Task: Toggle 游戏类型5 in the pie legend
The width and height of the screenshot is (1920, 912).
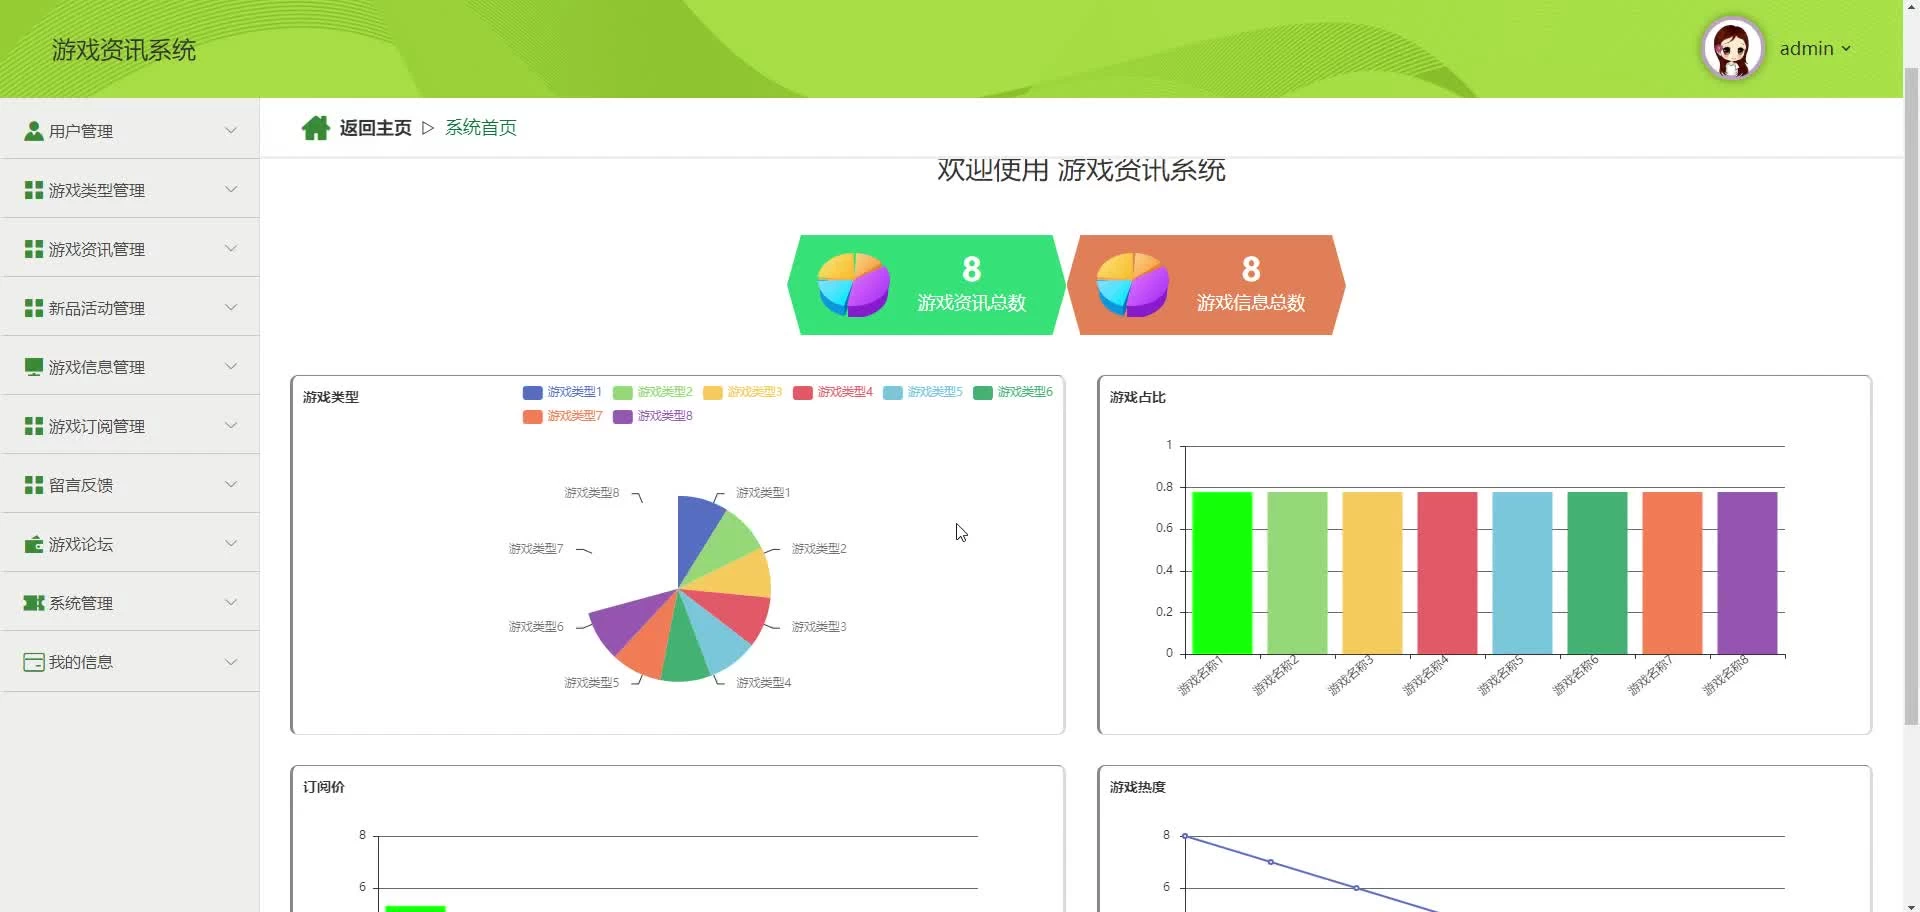Action: click(x=922, y=392)
